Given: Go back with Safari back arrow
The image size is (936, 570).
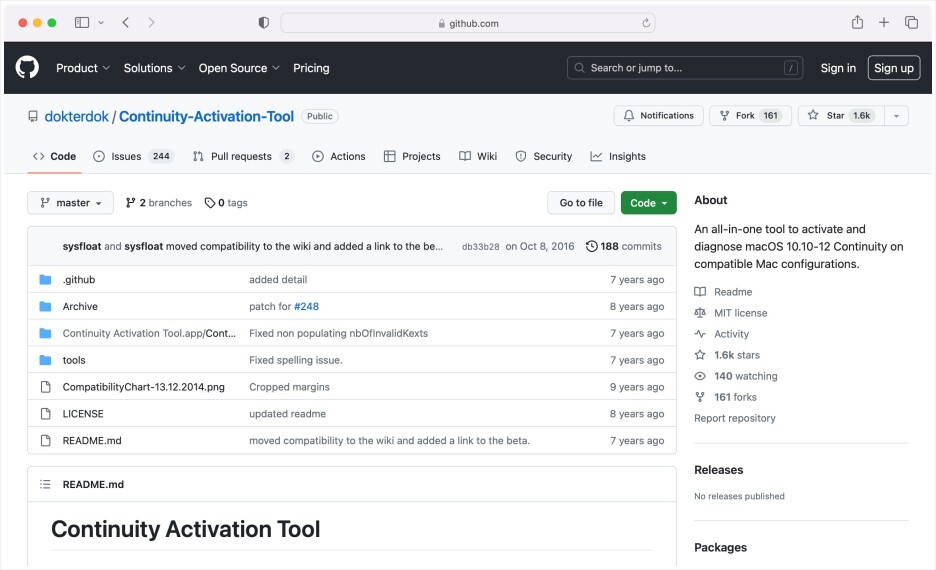Looking at the screenshot, I should pyautogui.click(x=125, y=23).
